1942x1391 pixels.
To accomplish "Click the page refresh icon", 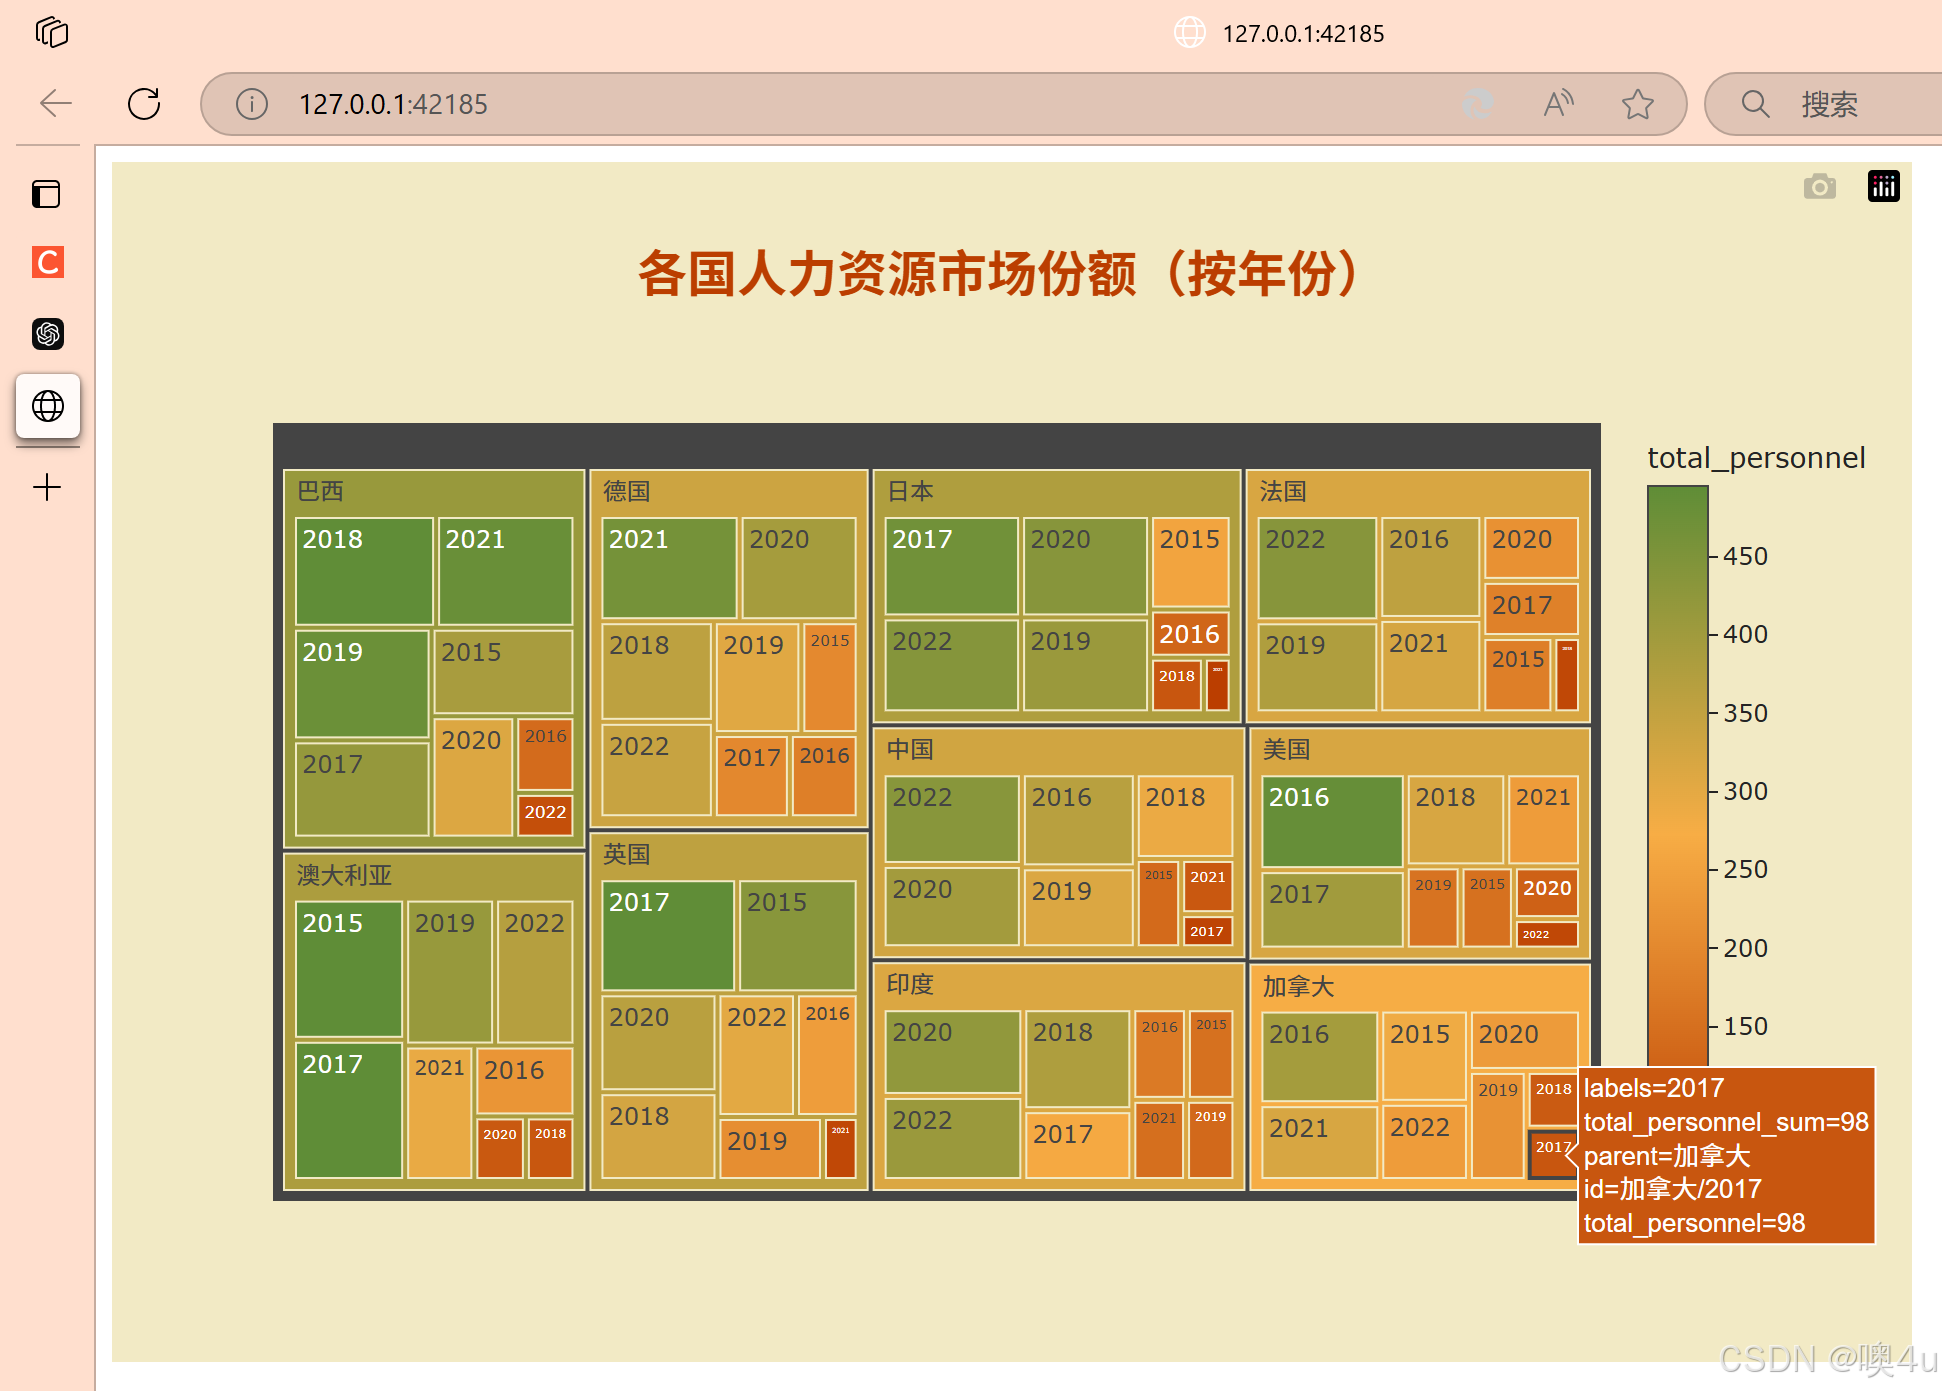I will point(144,103).
